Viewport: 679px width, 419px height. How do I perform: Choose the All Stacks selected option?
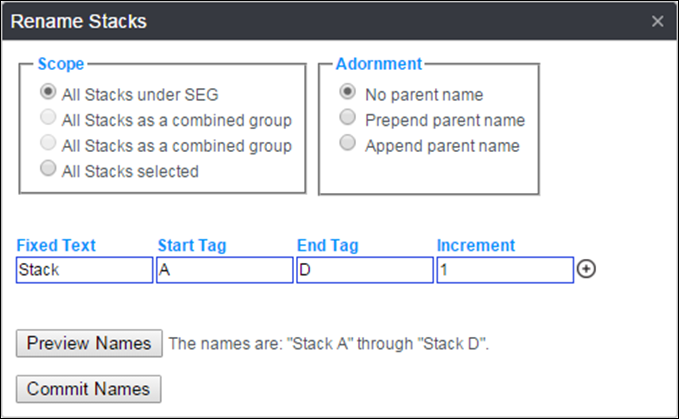[47, 170]
